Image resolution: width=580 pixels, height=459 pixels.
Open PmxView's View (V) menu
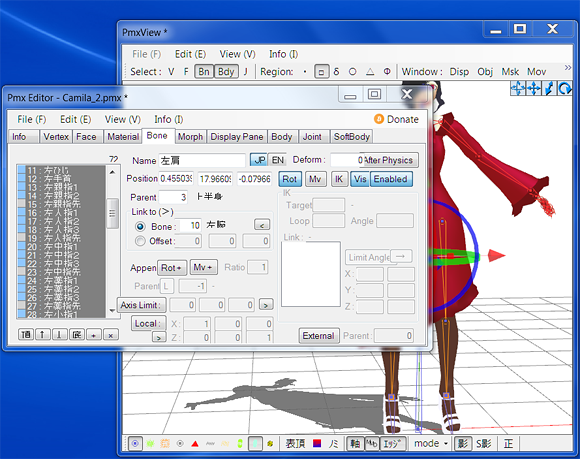click(x=237, y=54)
